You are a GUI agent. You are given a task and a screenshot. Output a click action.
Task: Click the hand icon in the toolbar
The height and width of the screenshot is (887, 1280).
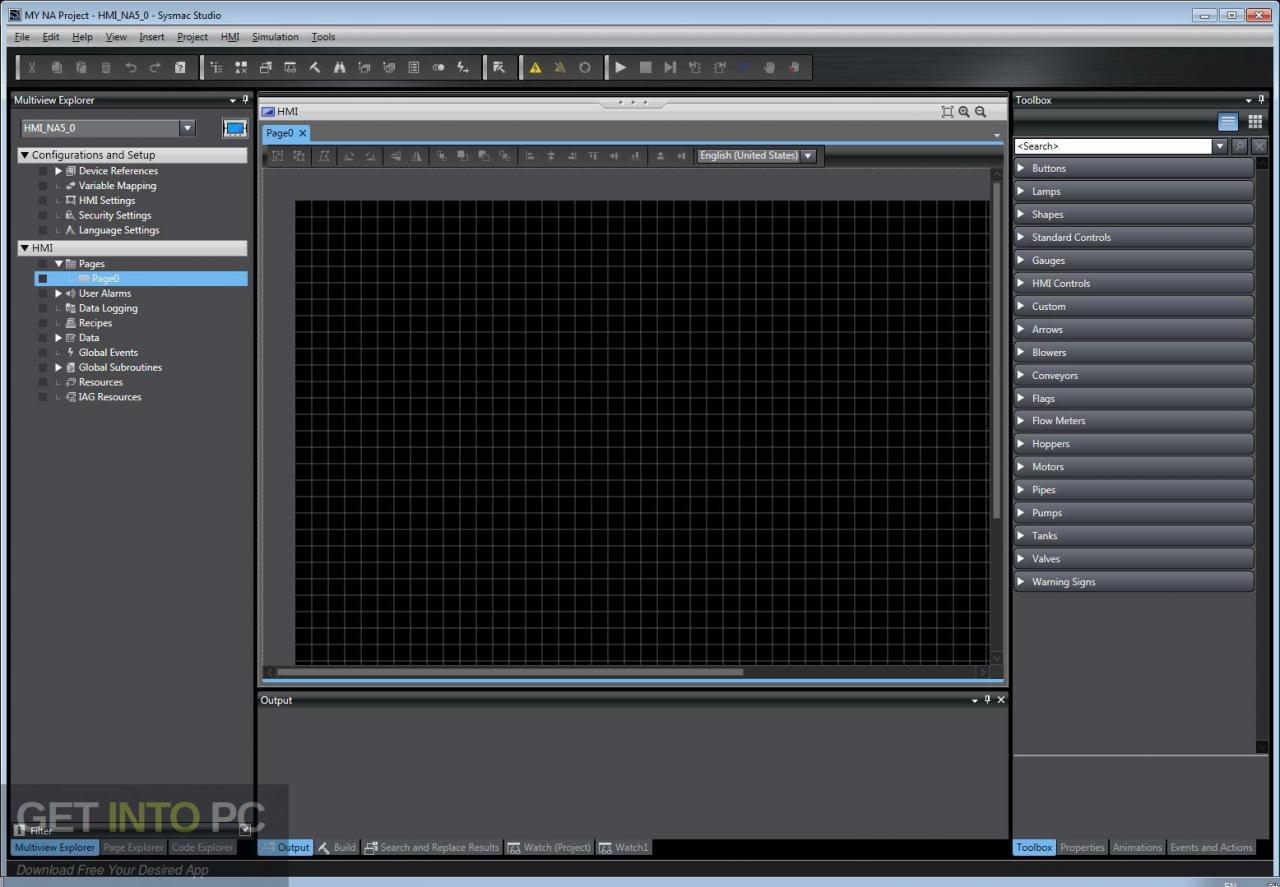click(x=769, y=67)
